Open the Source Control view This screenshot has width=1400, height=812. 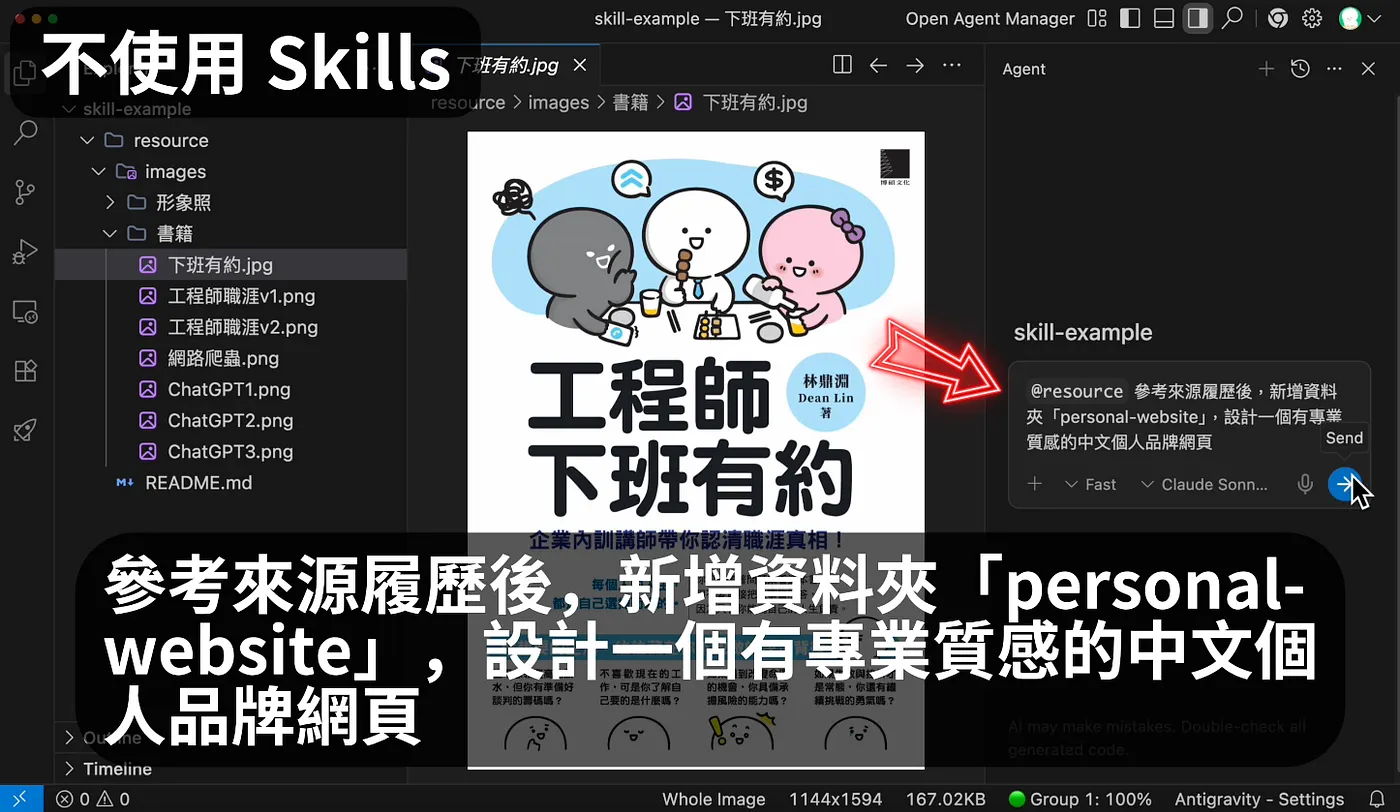(x=26, y=192)
